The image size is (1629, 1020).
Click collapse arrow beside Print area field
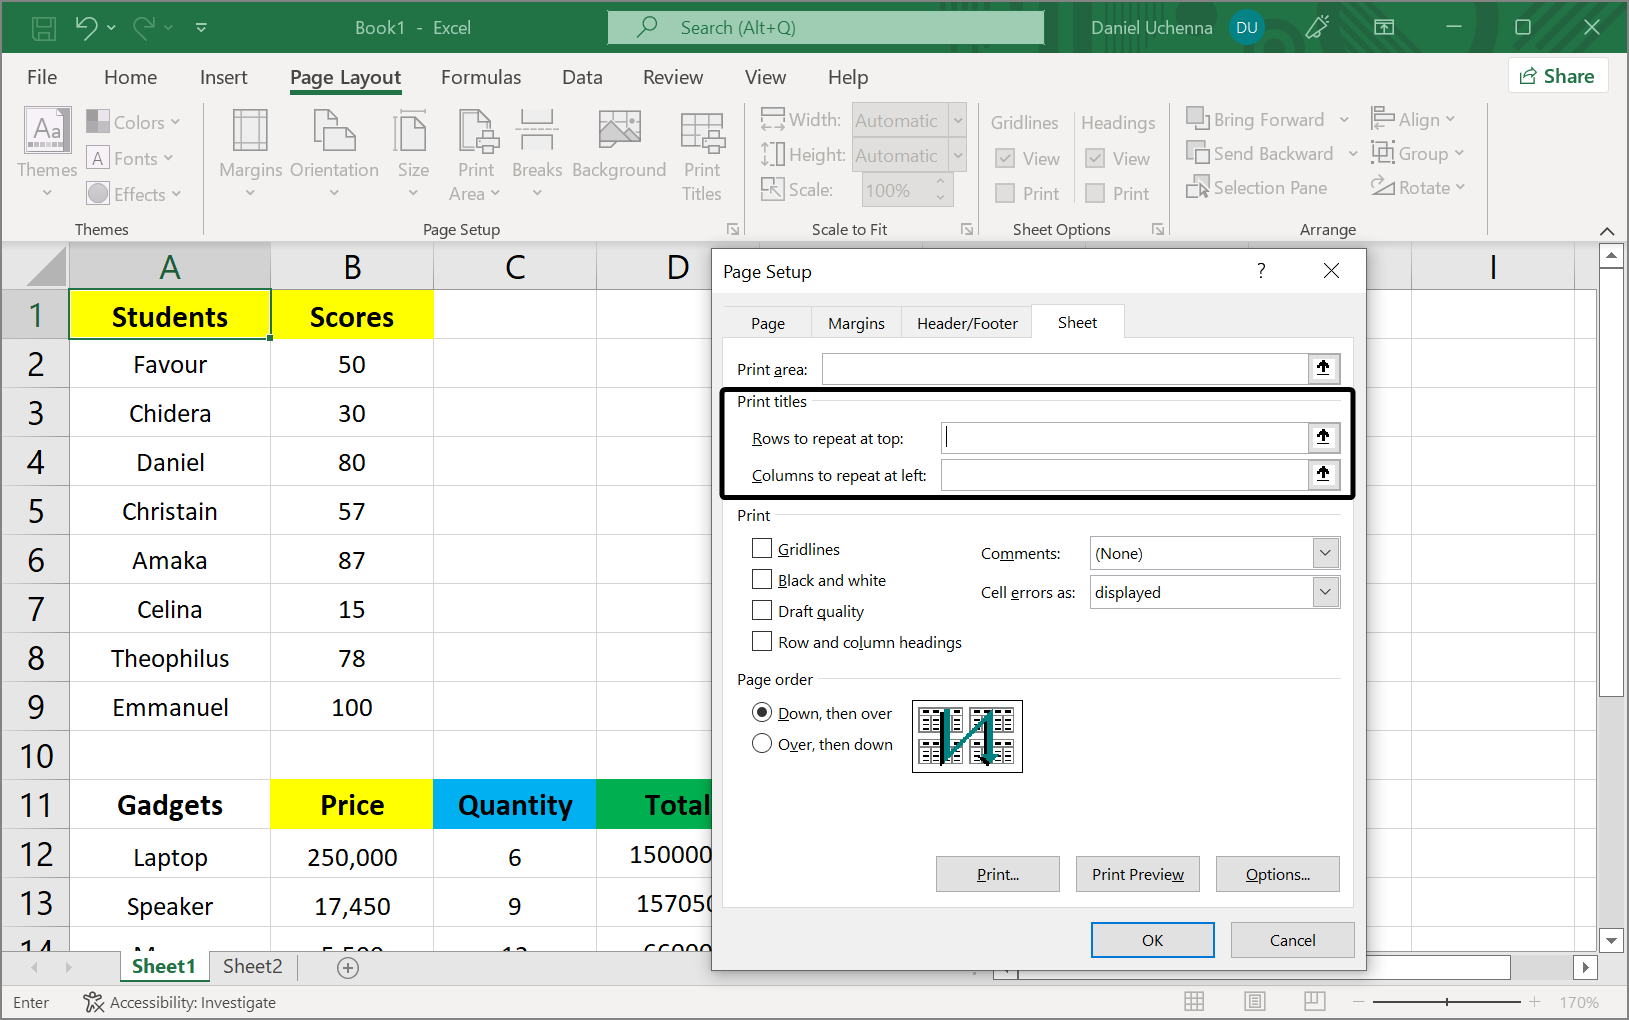(x=1323, y=369)
